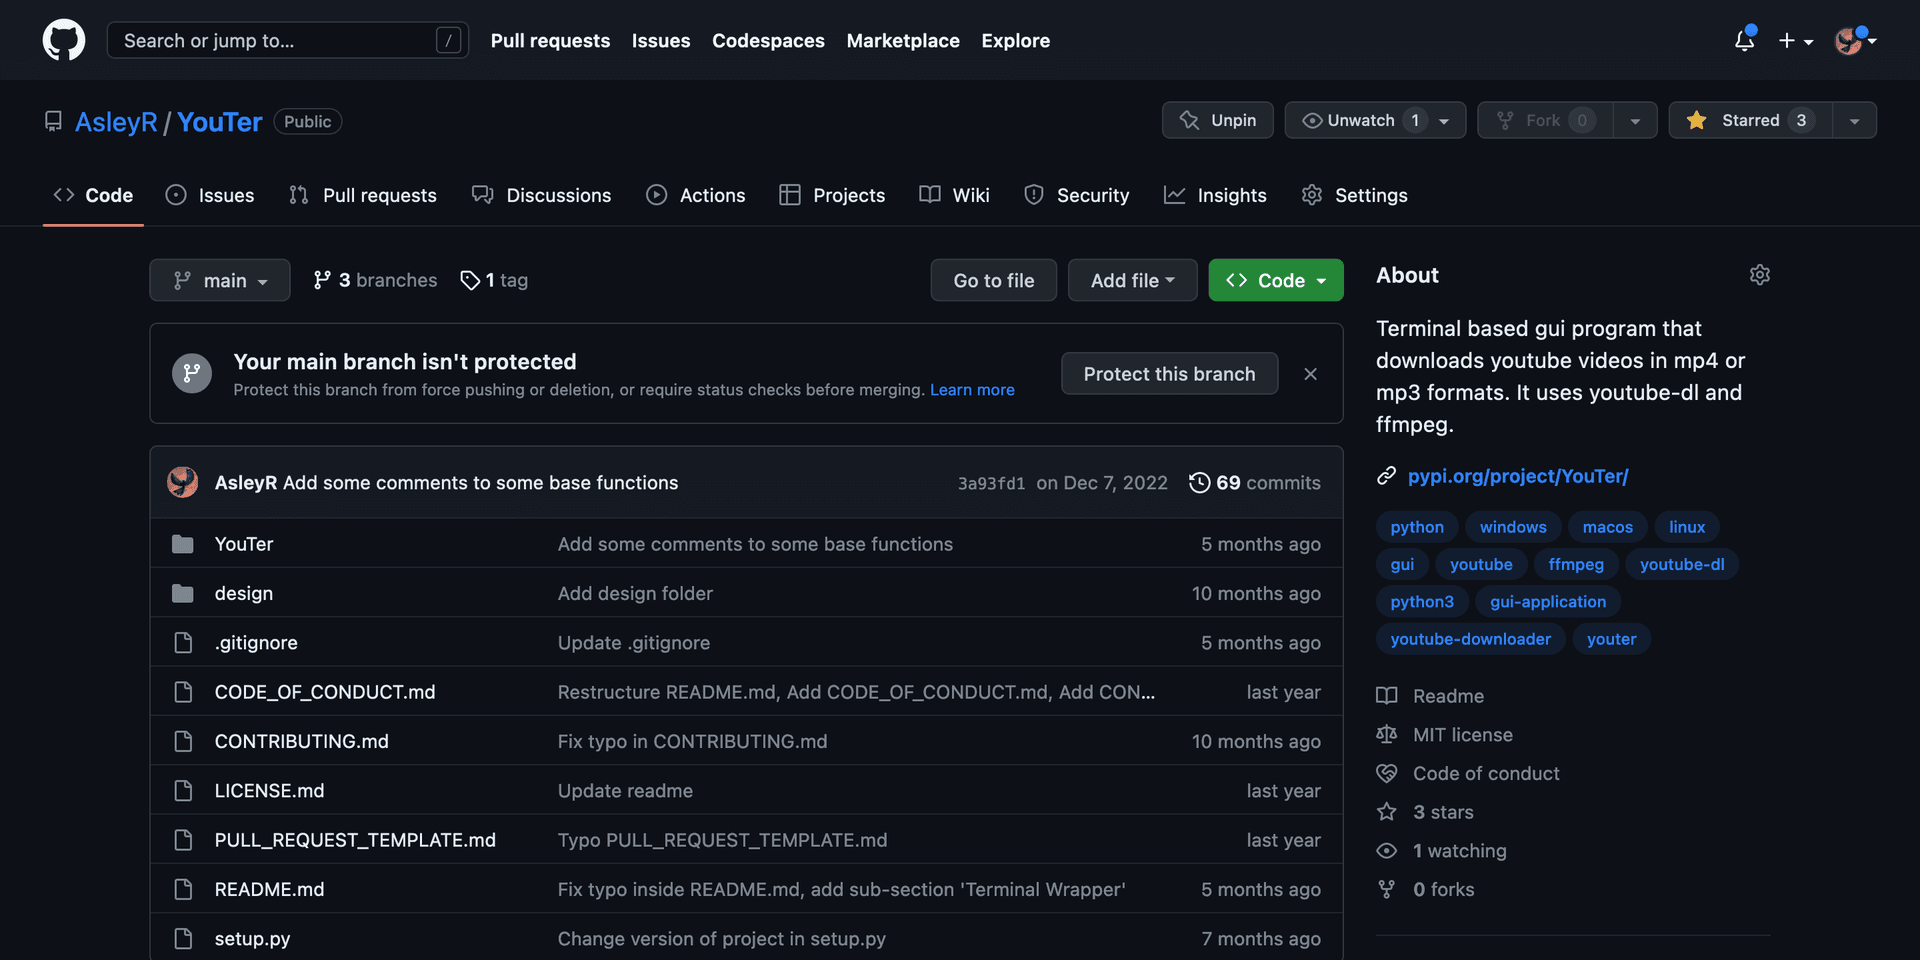Open Issues in top navigation
The width and height of the screenshot is (1920, 960).
pos(661,40)
